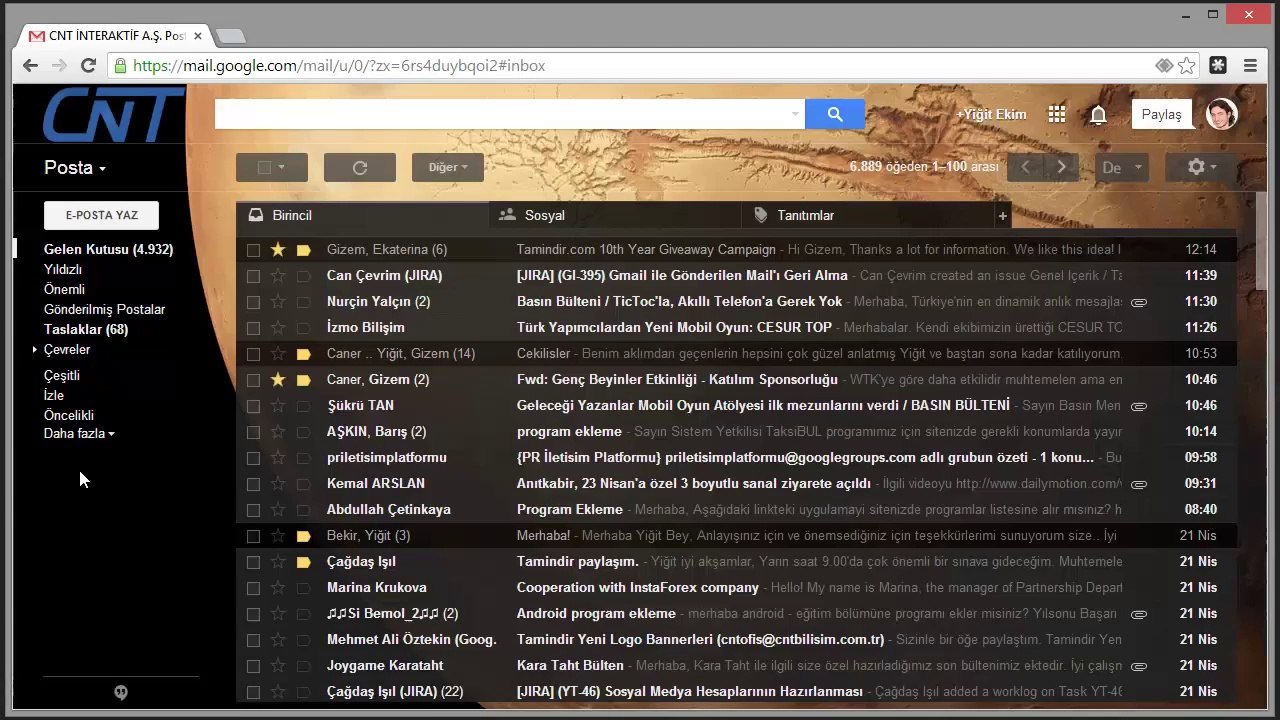Click the browser address bar

point(640,65)
